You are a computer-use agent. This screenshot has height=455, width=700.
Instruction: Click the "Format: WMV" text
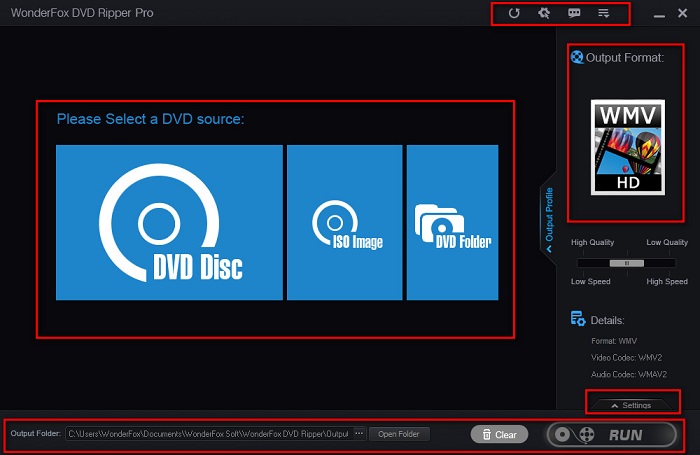pyautogui.click(x=614, y=341)
